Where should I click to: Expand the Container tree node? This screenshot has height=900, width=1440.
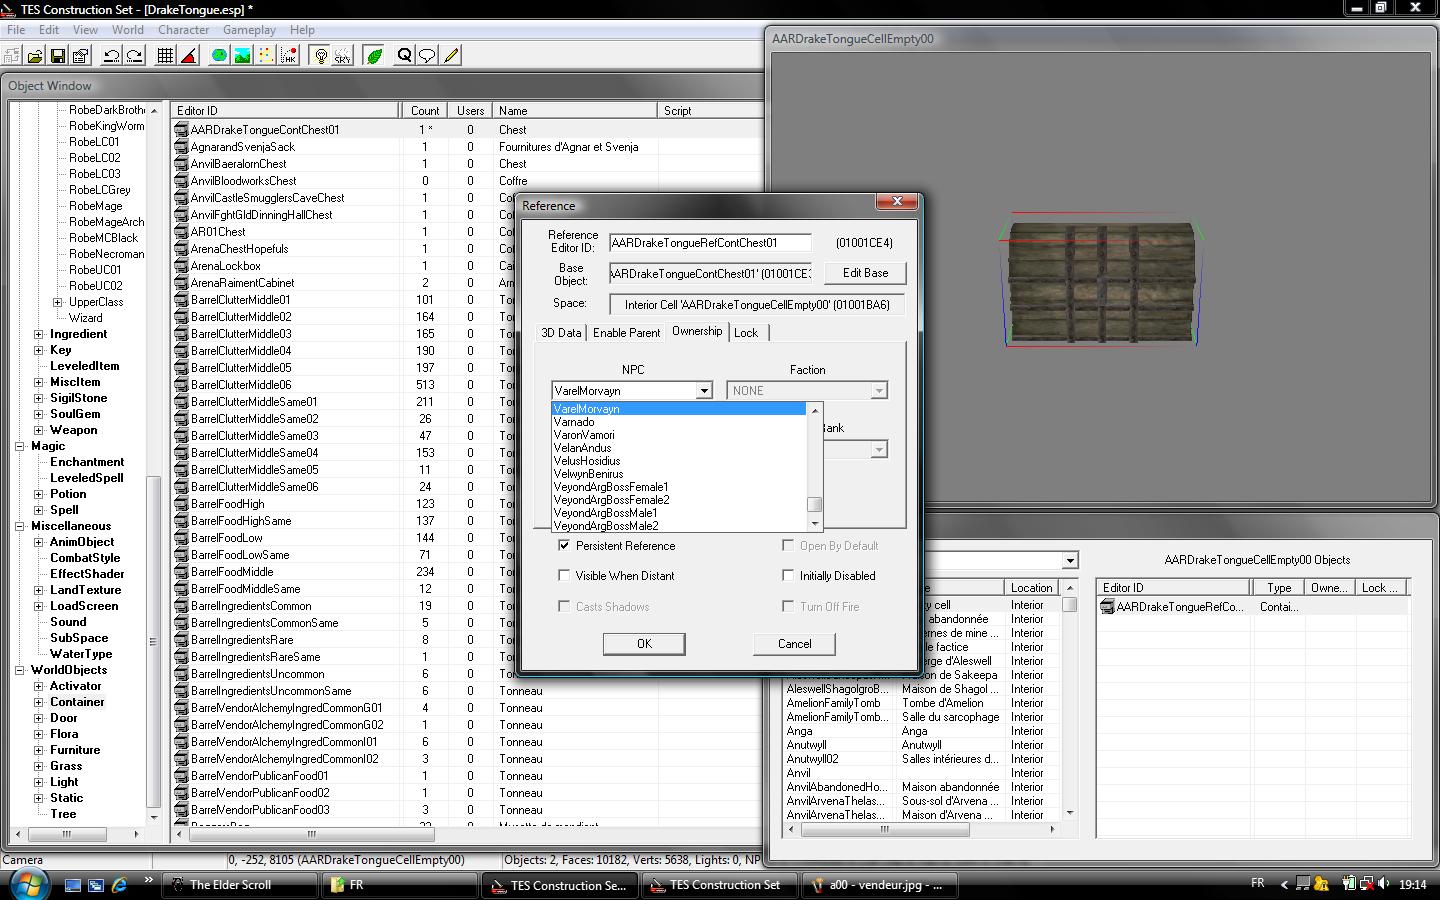pyautogui.click(x=39, y=702)
